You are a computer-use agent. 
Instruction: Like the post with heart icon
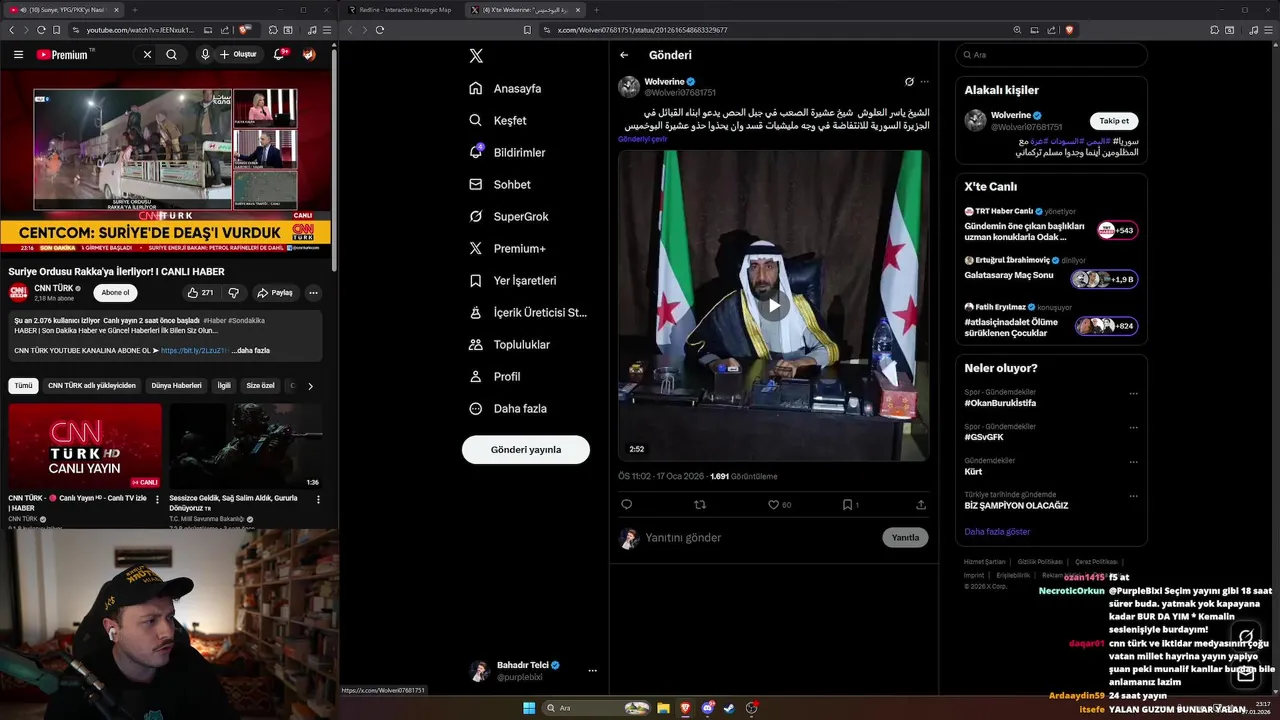[x=773, y=505]
